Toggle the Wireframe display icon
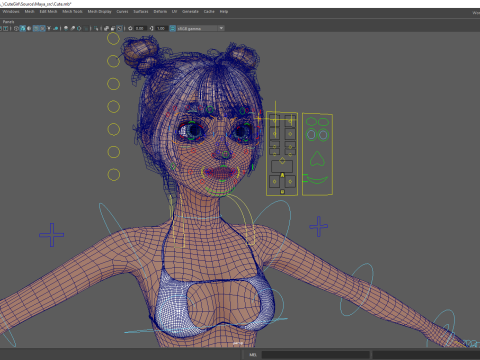The image size is (480, 360). tap(16, 28)
